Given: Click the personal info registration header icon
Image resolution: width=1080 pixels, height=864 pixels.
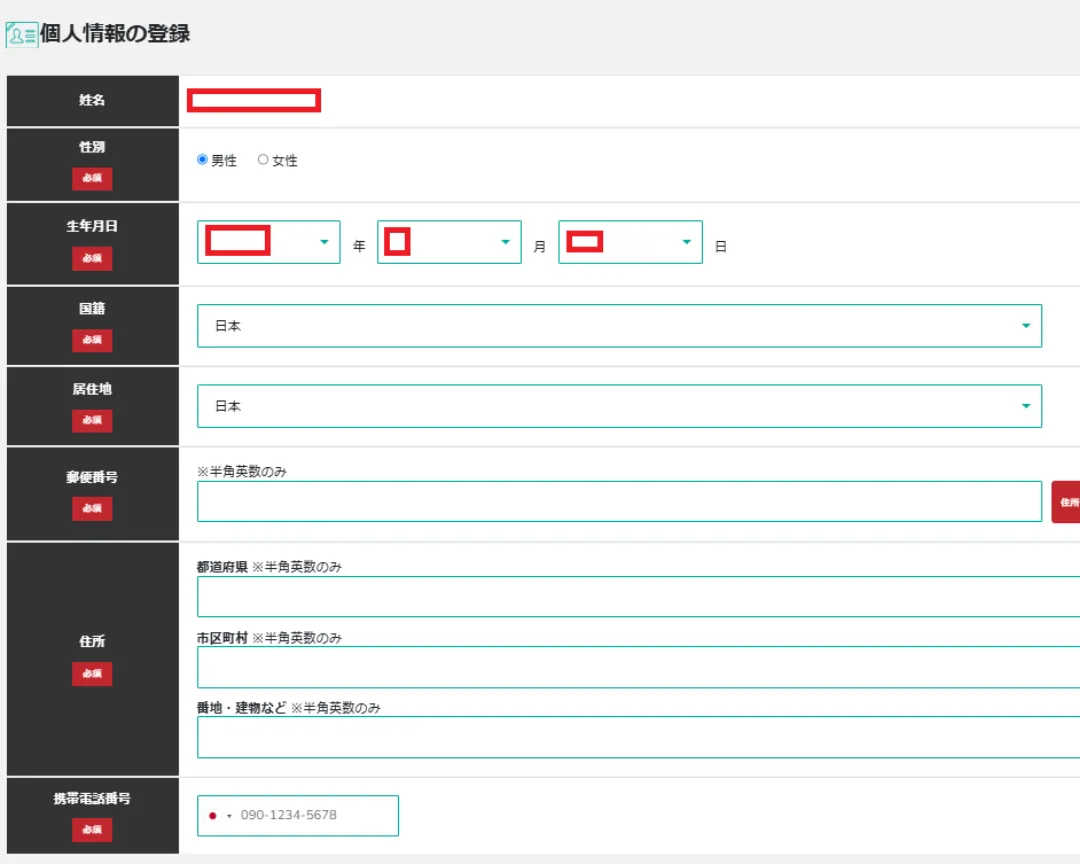Looking at the screenshot, I should 21,34.
